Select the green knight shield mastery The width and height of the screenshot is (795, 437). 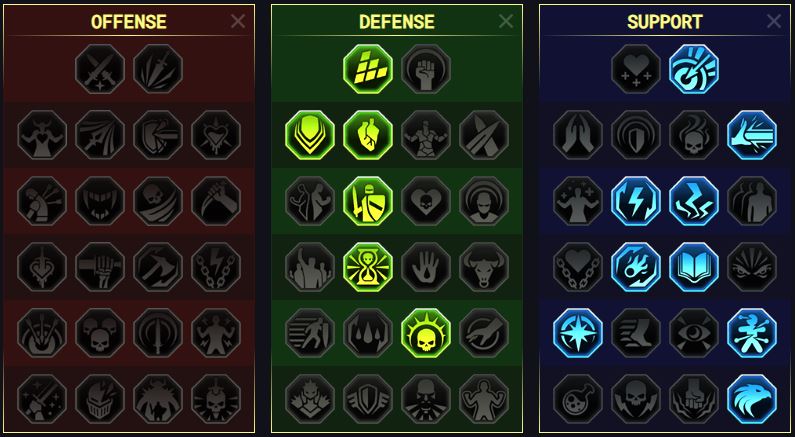pos(368,201)
